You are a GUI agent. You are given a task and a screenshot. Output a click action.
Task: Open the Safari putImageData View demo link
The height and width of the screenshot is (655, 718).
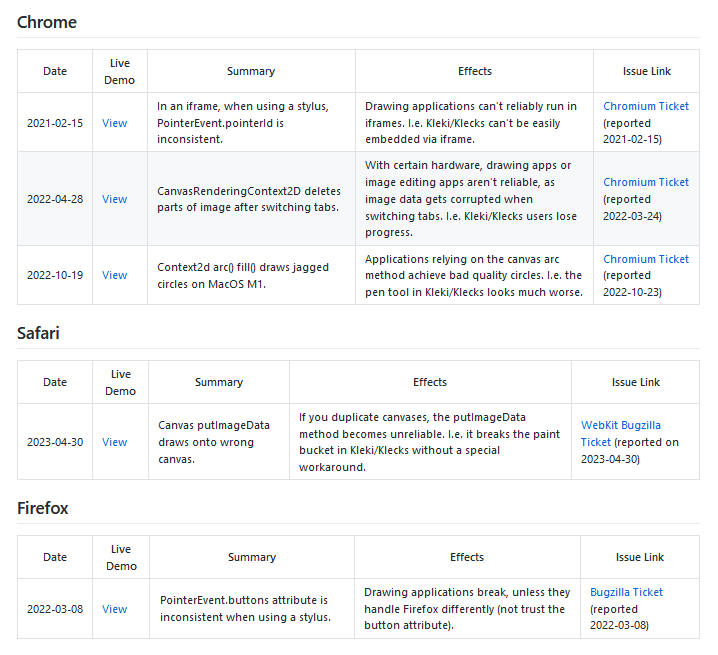pos(114,442)
